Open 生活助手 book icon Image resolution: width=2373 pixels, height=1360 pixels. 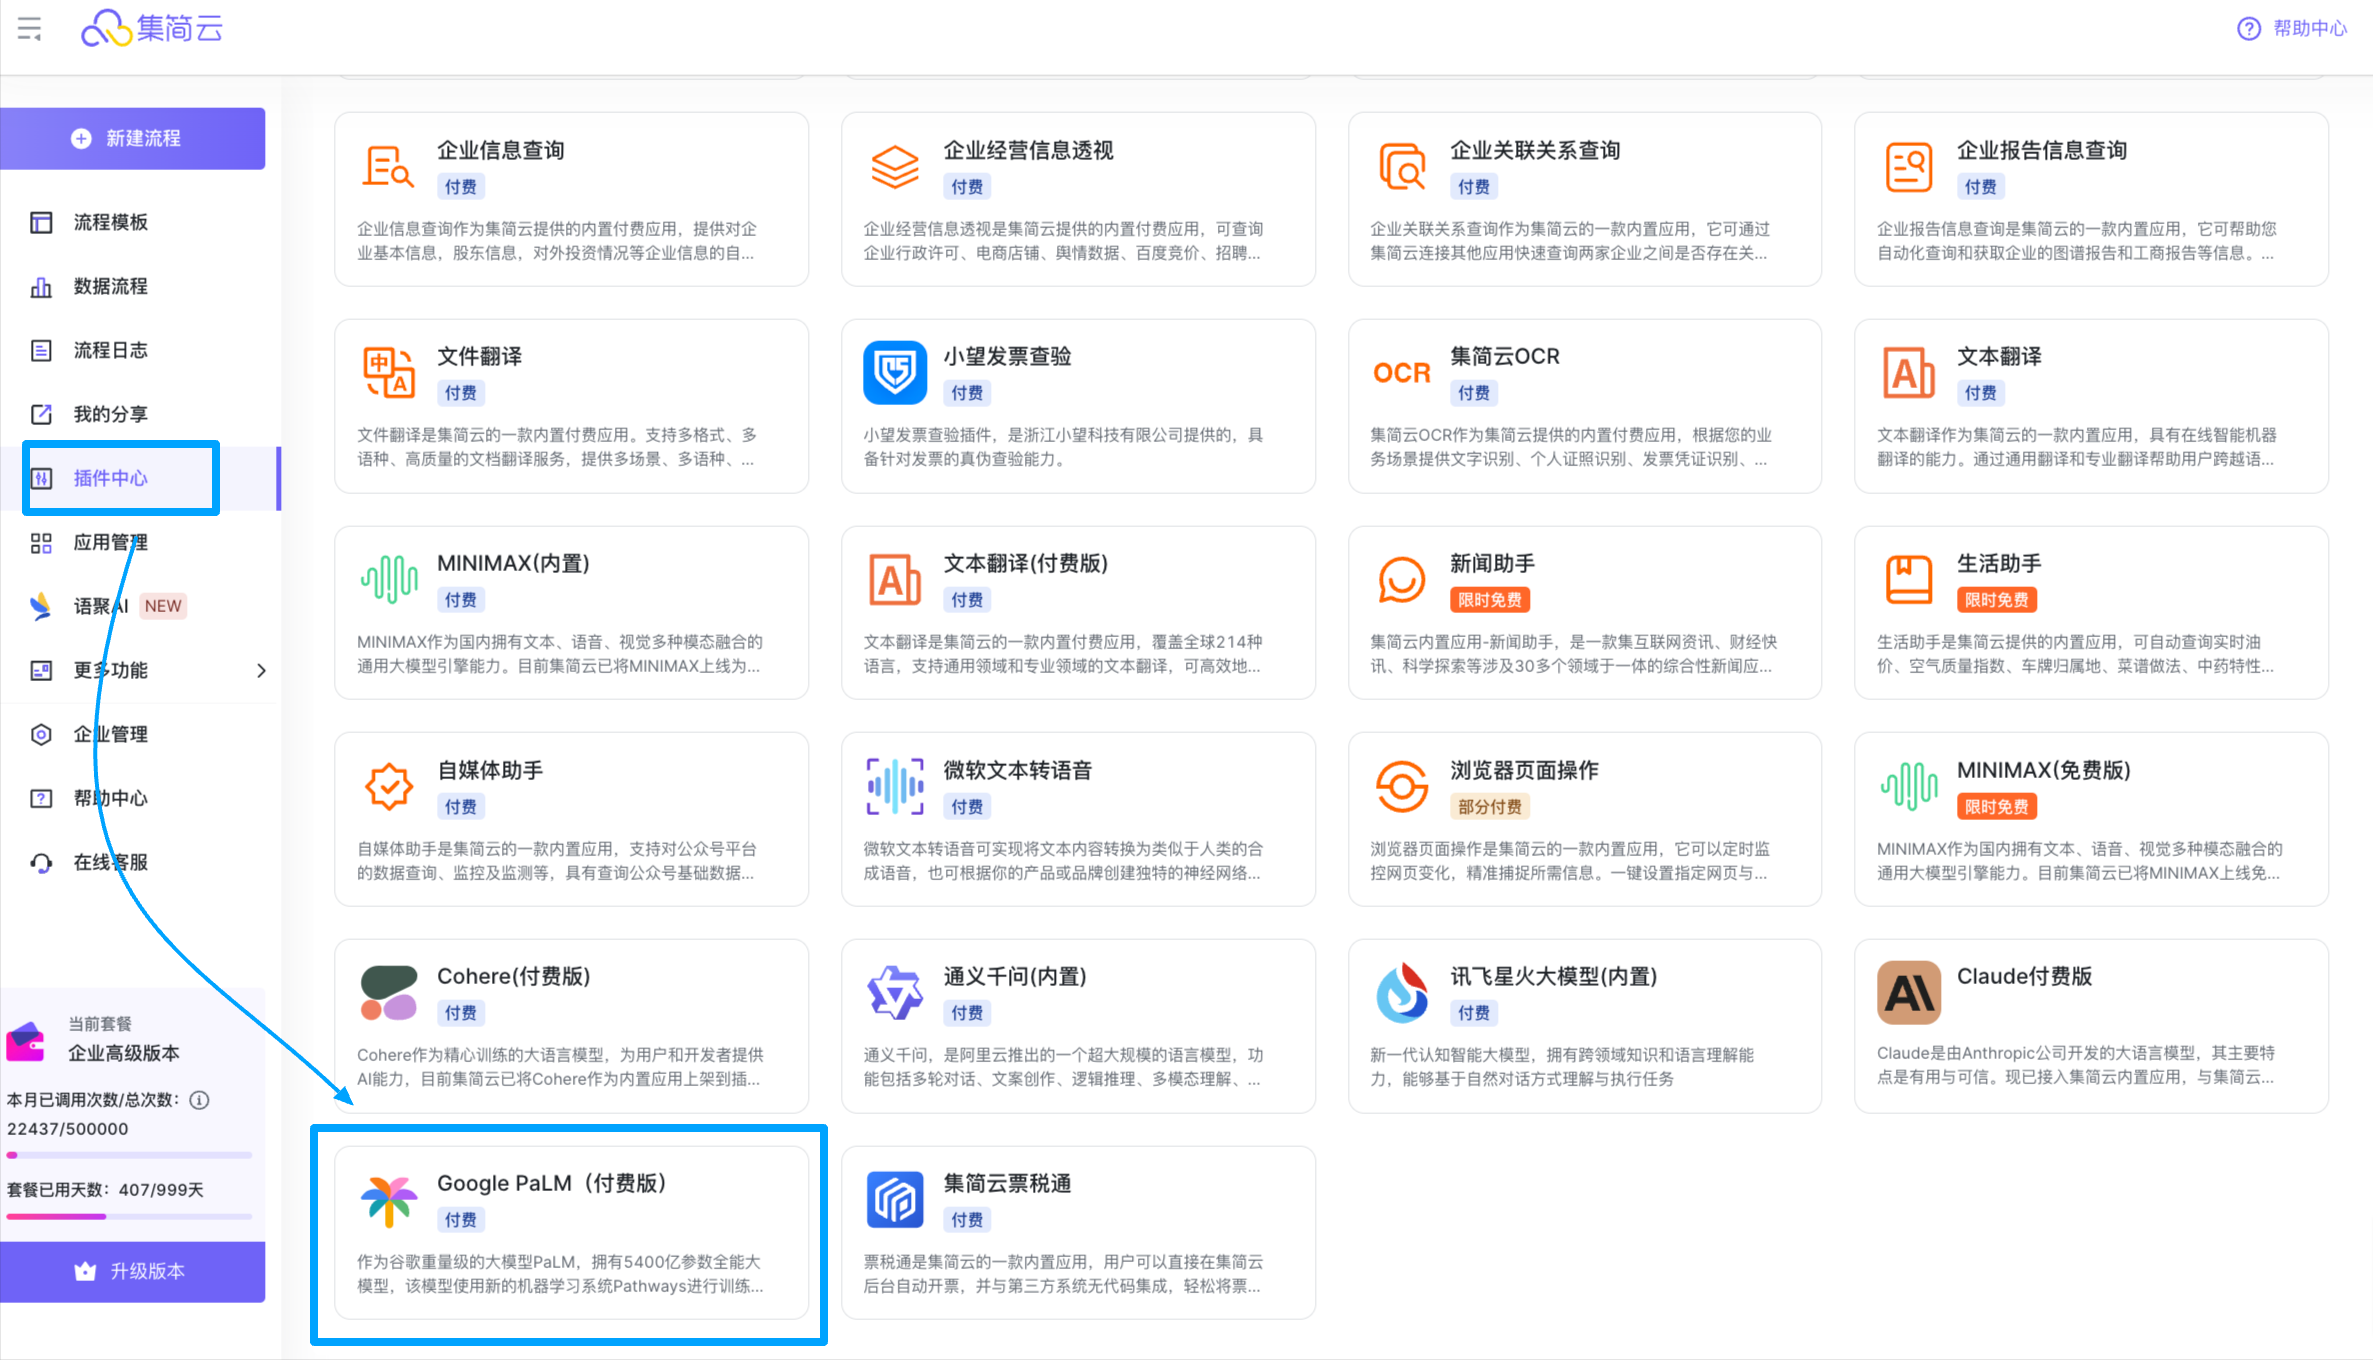click(x=1909, y=580)
